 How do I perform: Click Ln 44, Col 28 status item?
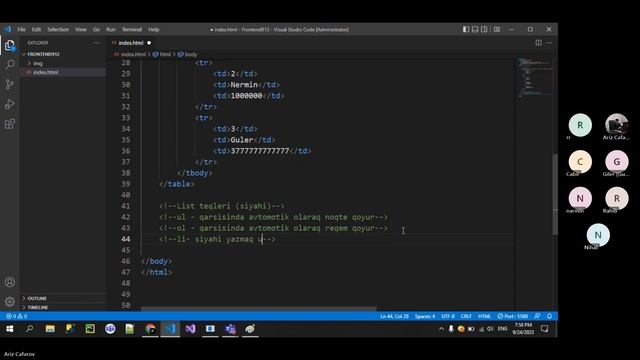394,316
